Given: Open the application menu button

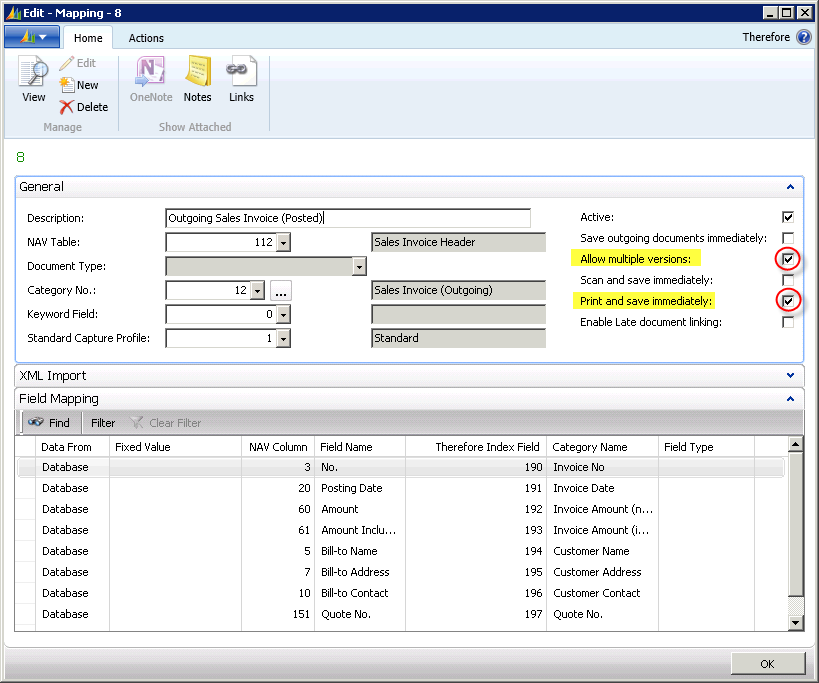Looking at the screenshot, I should point(32,37).
